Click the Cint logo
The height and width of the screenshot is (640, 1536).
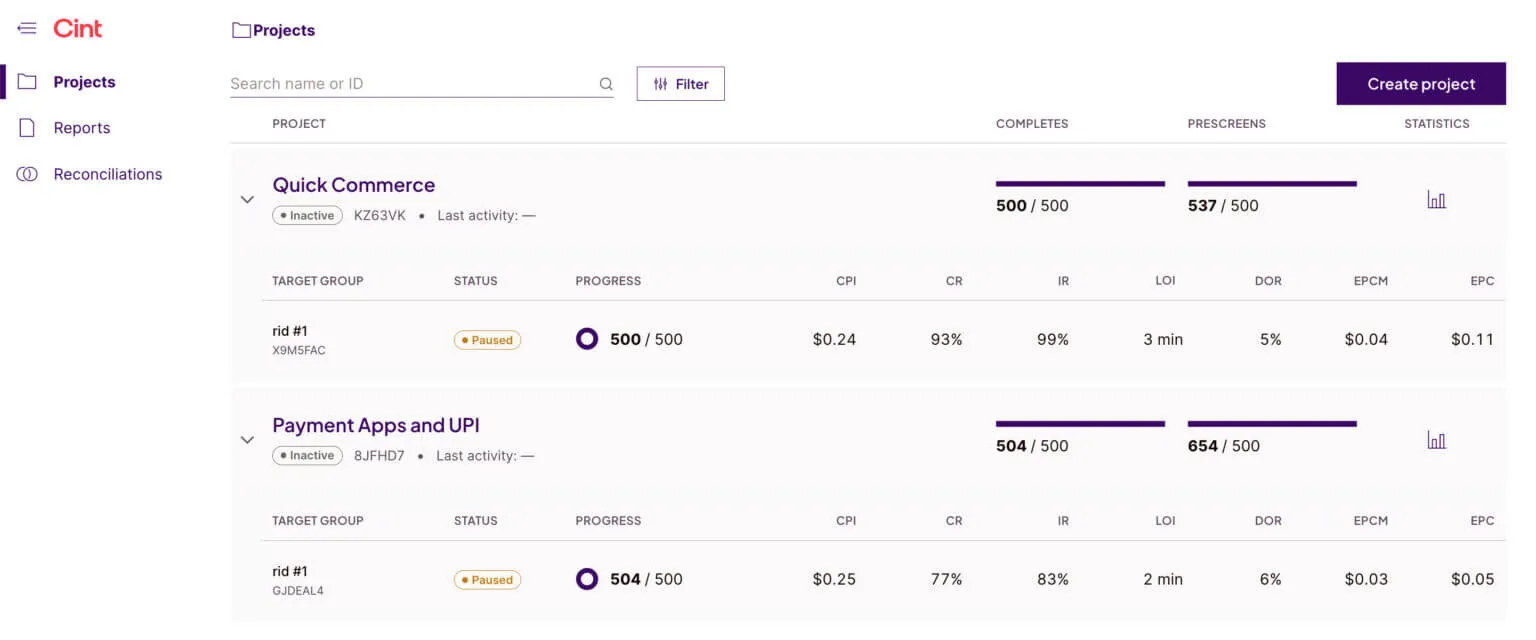click(78, 28)
